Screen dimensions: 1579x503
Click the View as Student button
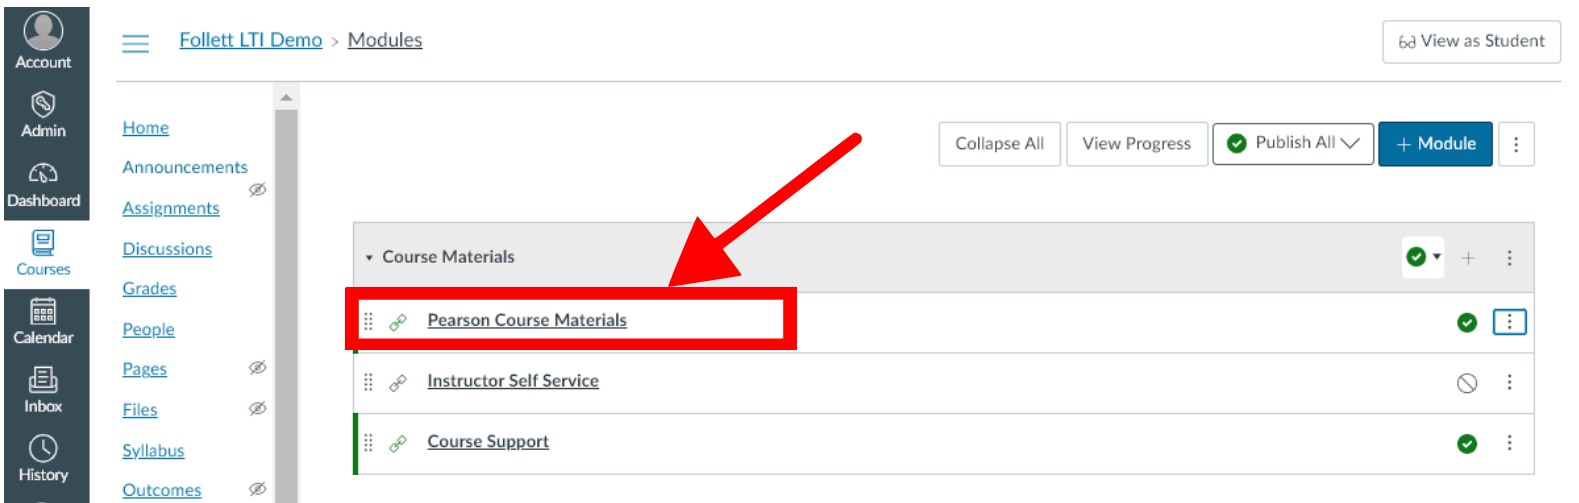[x=1471, y=42]
